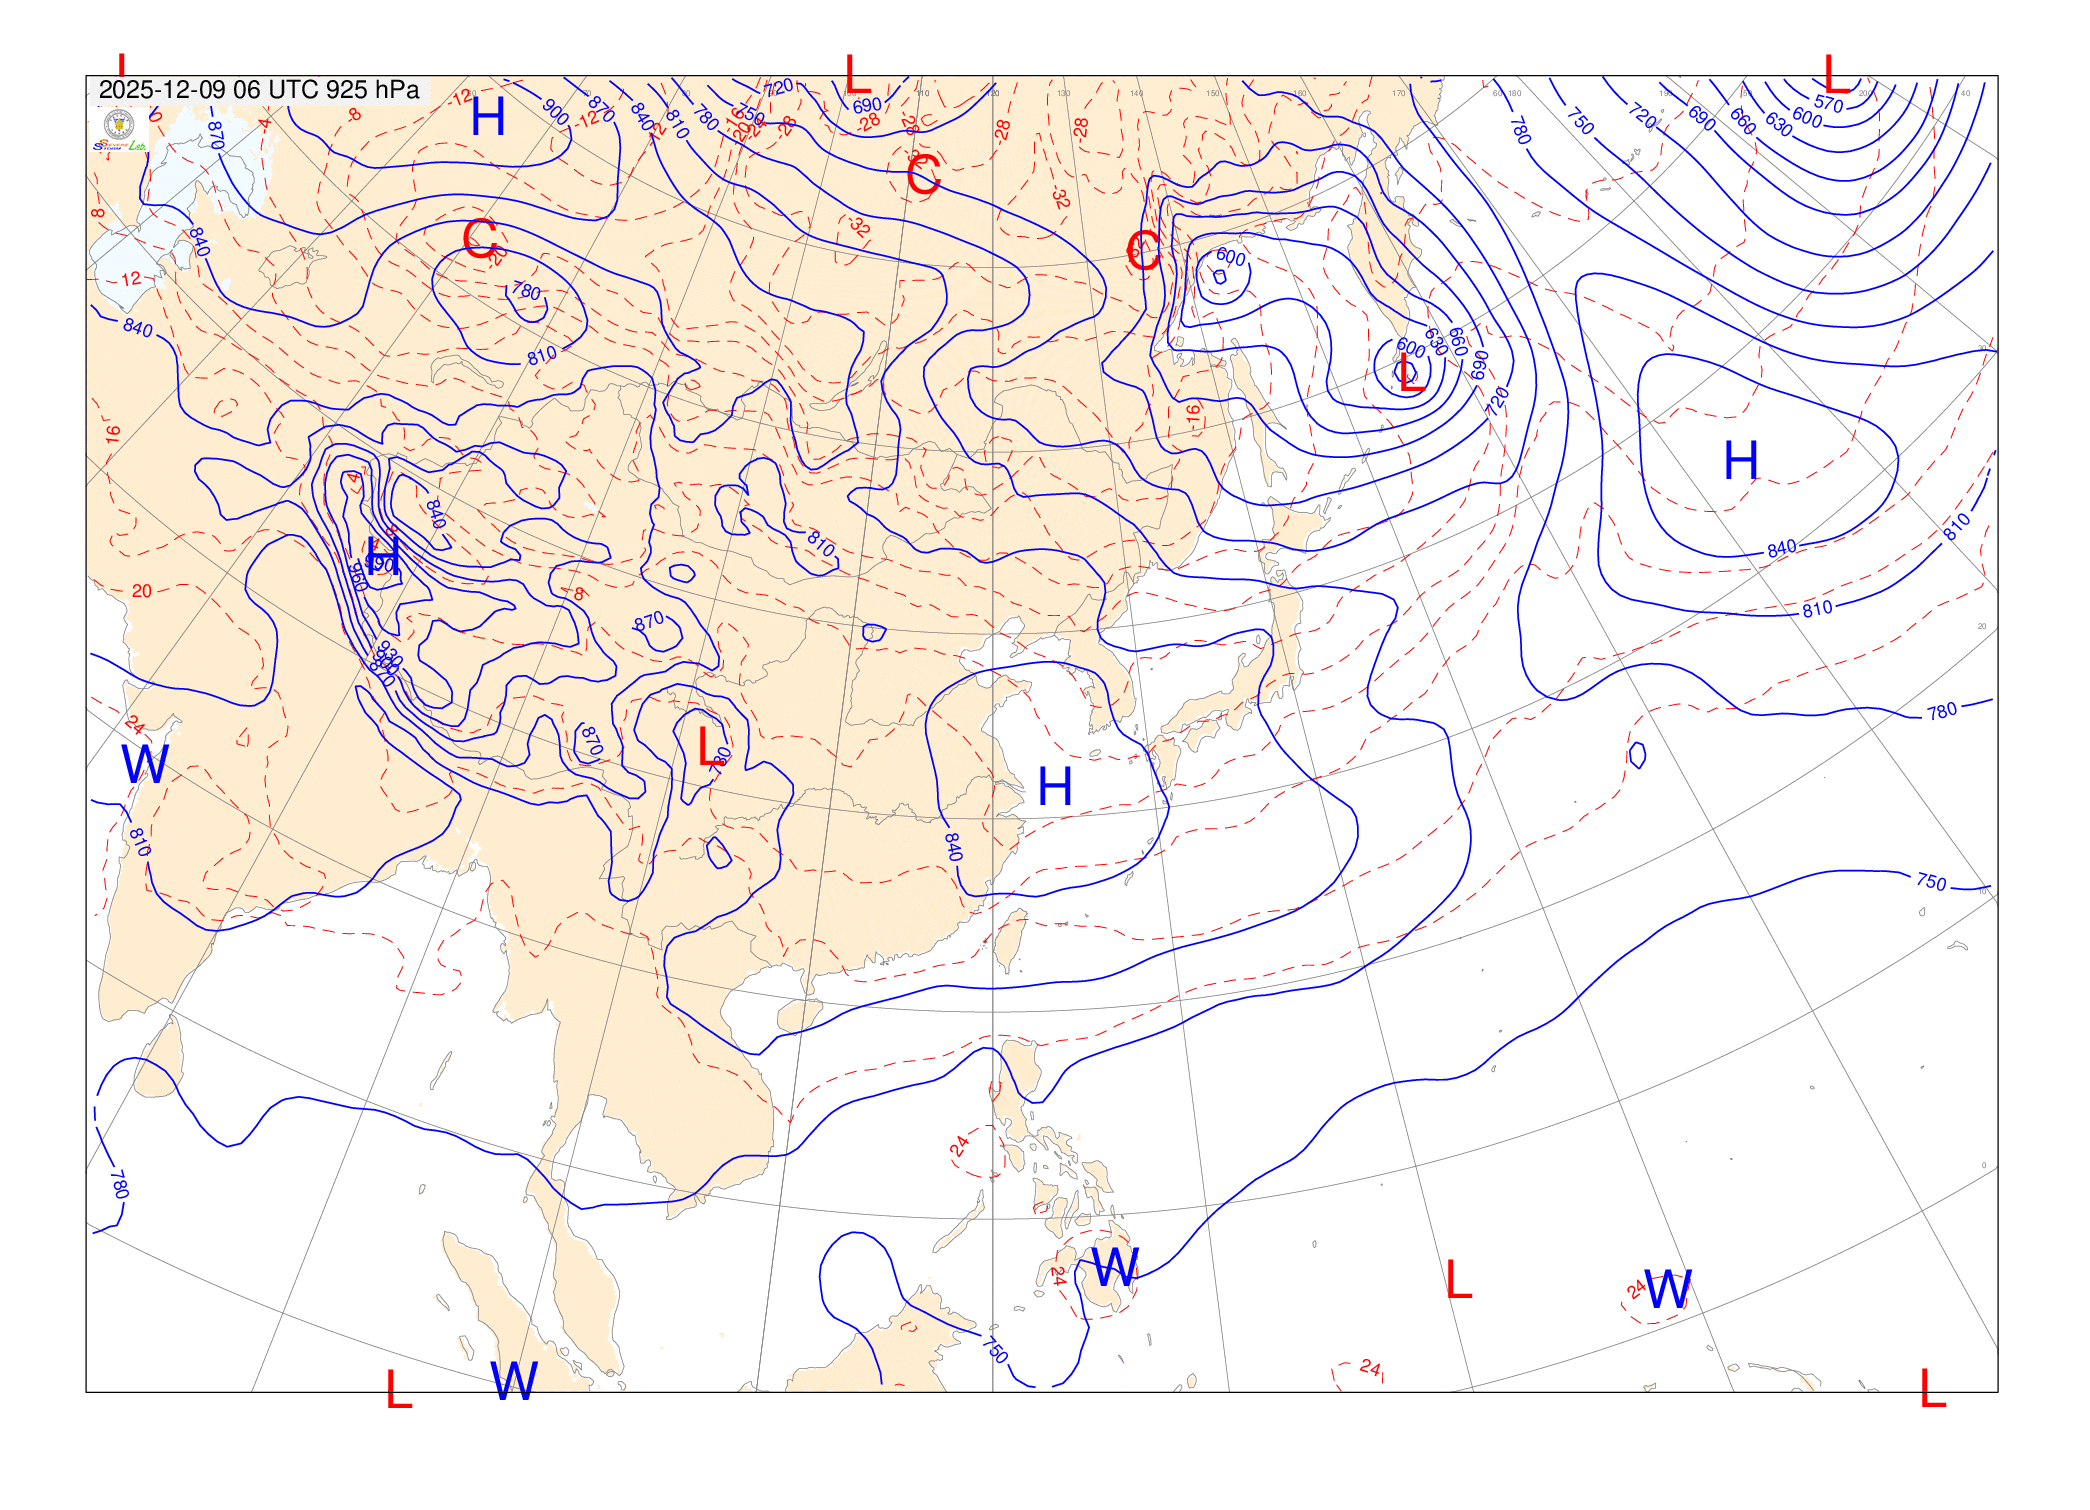This screenshot has height=1510, width=2090.
Task: Click the 750 contour label at the right edge
Action: tap(1931, 882)
